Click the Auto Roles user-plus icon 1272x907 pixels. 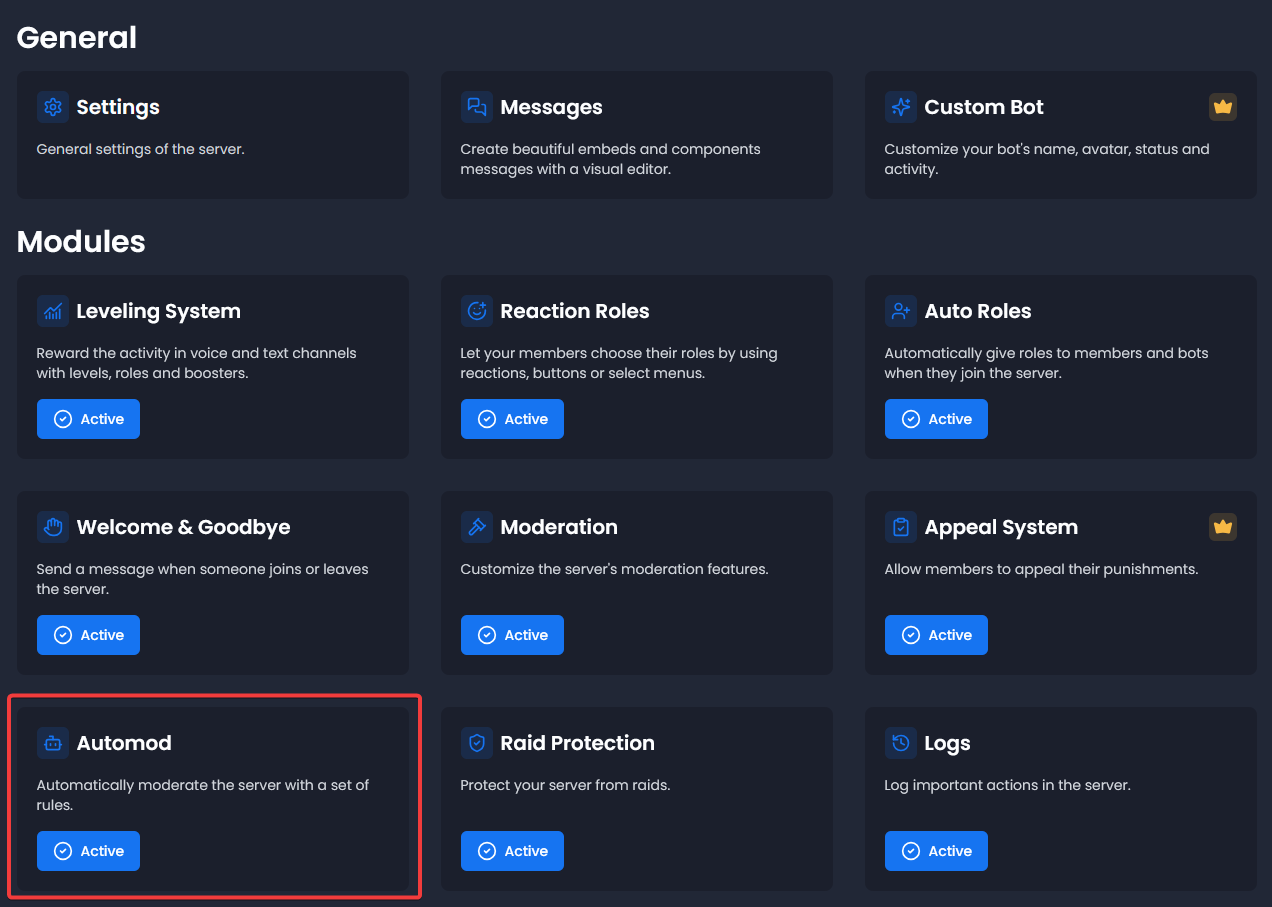[x=900, y=311]
